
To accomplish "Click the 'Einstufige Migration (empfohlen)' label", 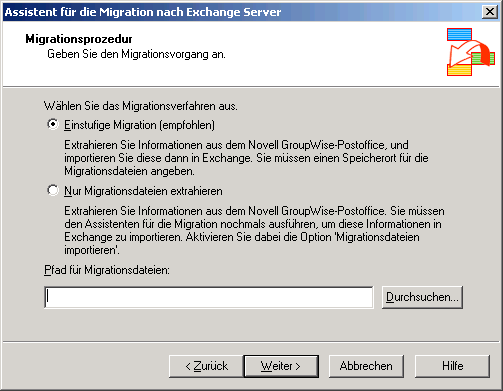I will 139,125.
